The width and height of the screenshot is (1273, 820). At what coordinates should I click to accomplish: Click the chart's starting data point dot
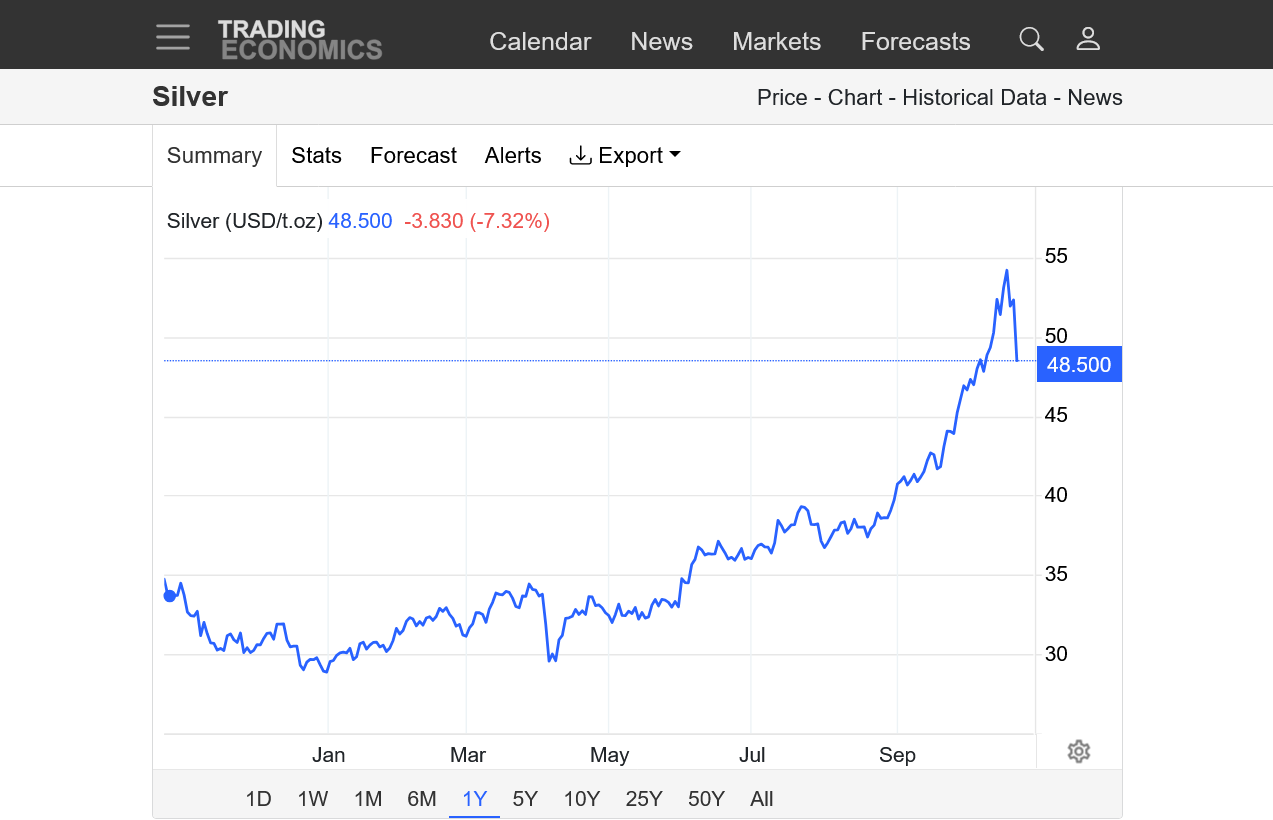[169, 596]
